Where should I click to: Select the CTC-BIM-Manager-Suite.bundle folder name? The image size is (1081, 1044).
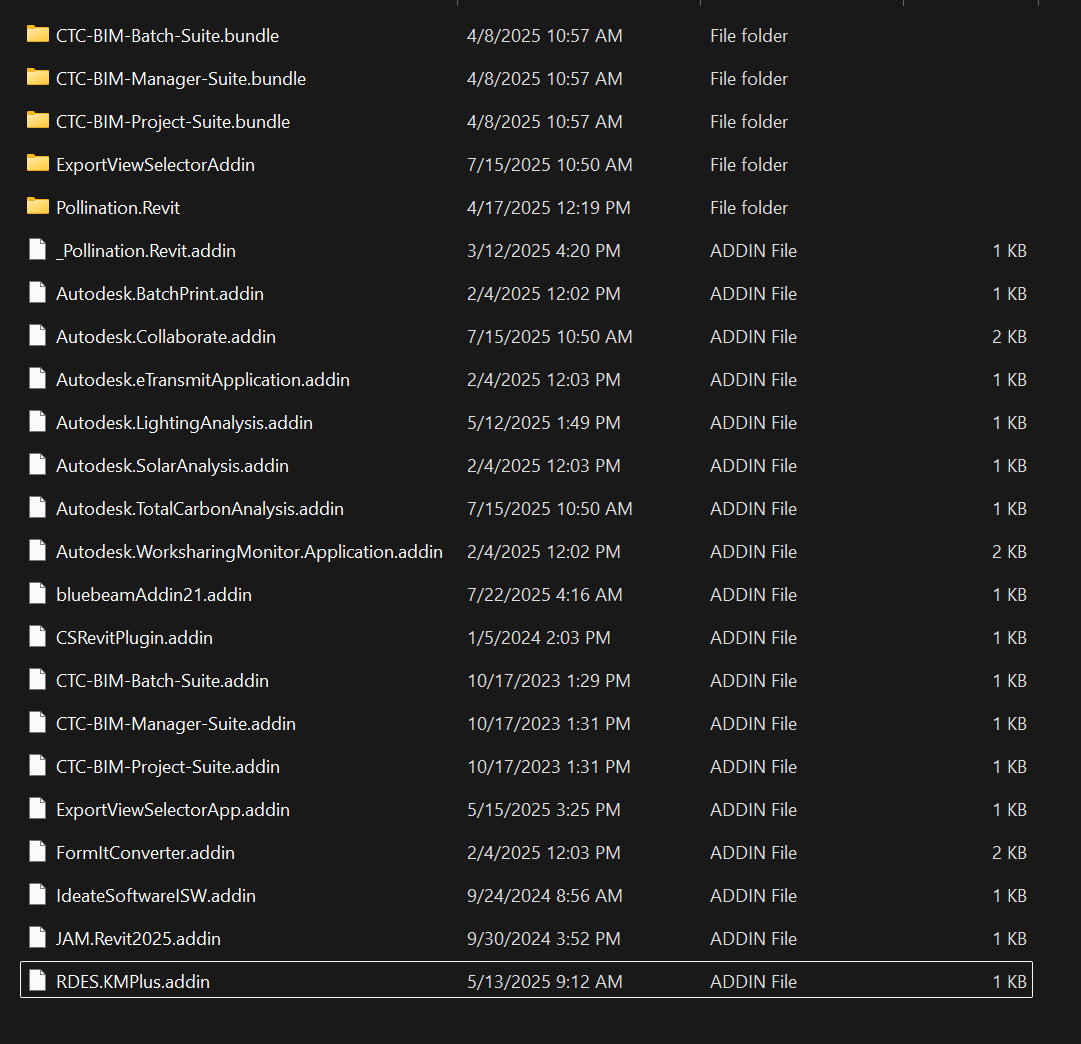coord(181,79)
